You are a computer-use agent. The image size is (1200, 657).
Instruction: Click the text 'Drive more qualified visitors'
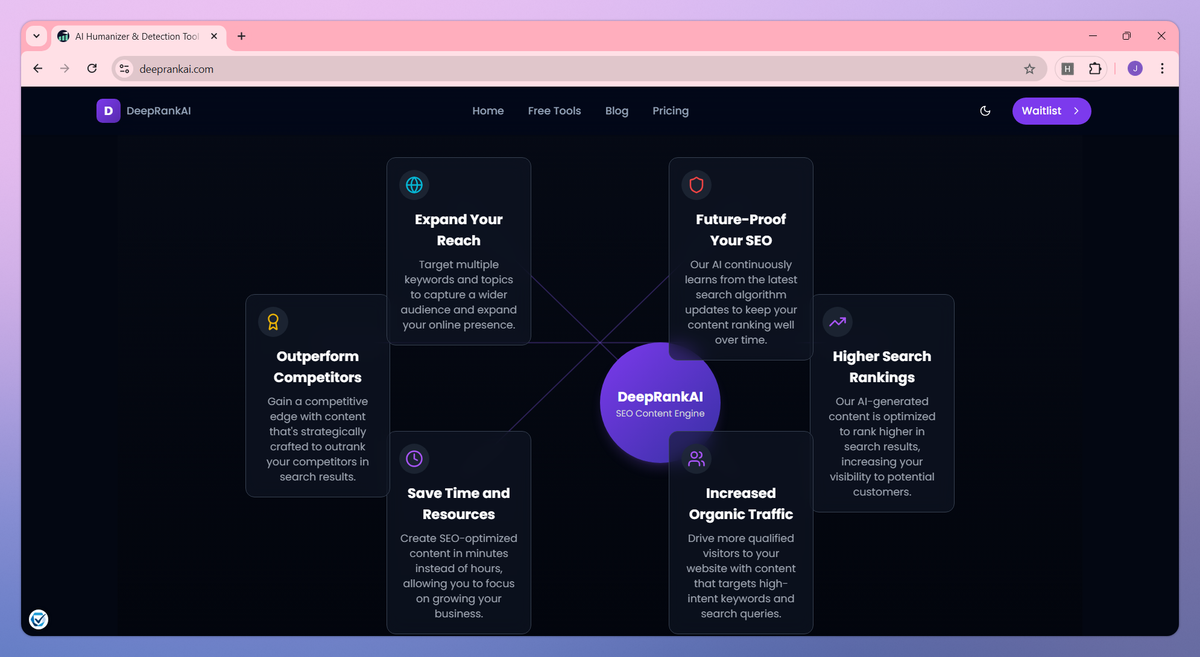coord(741,546)
